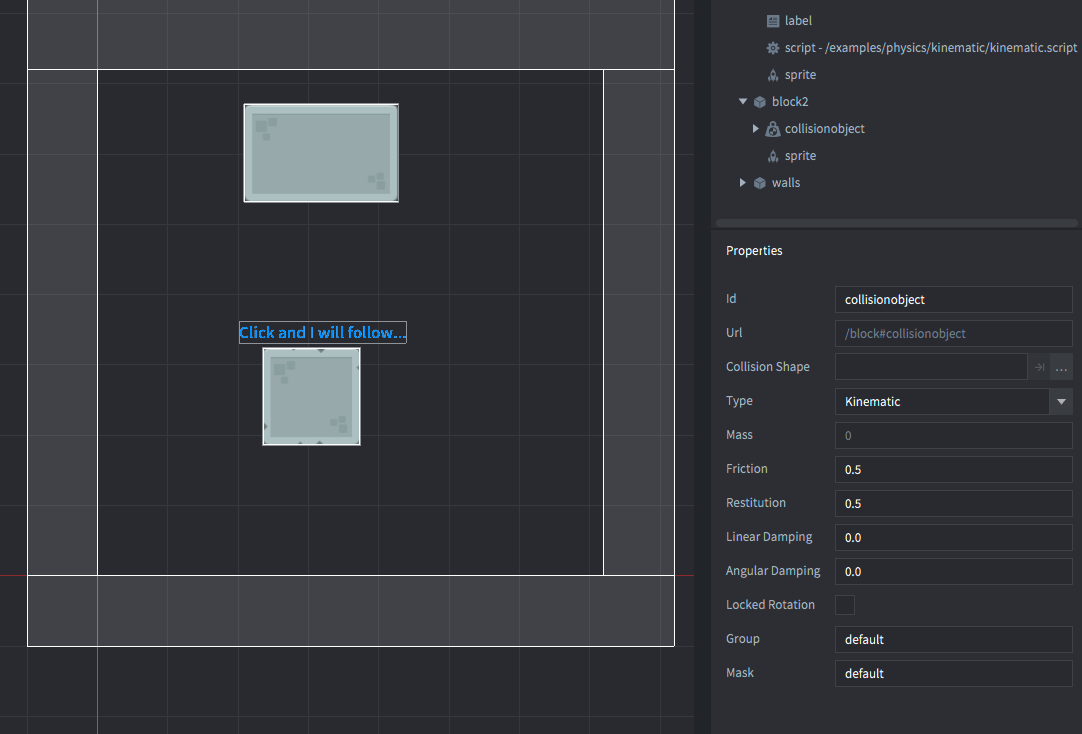The height and width of the screenshot is (734, 1082).
Task: Click the sprite icon under block2's collisionobject
Action: [x=773, y=157]
